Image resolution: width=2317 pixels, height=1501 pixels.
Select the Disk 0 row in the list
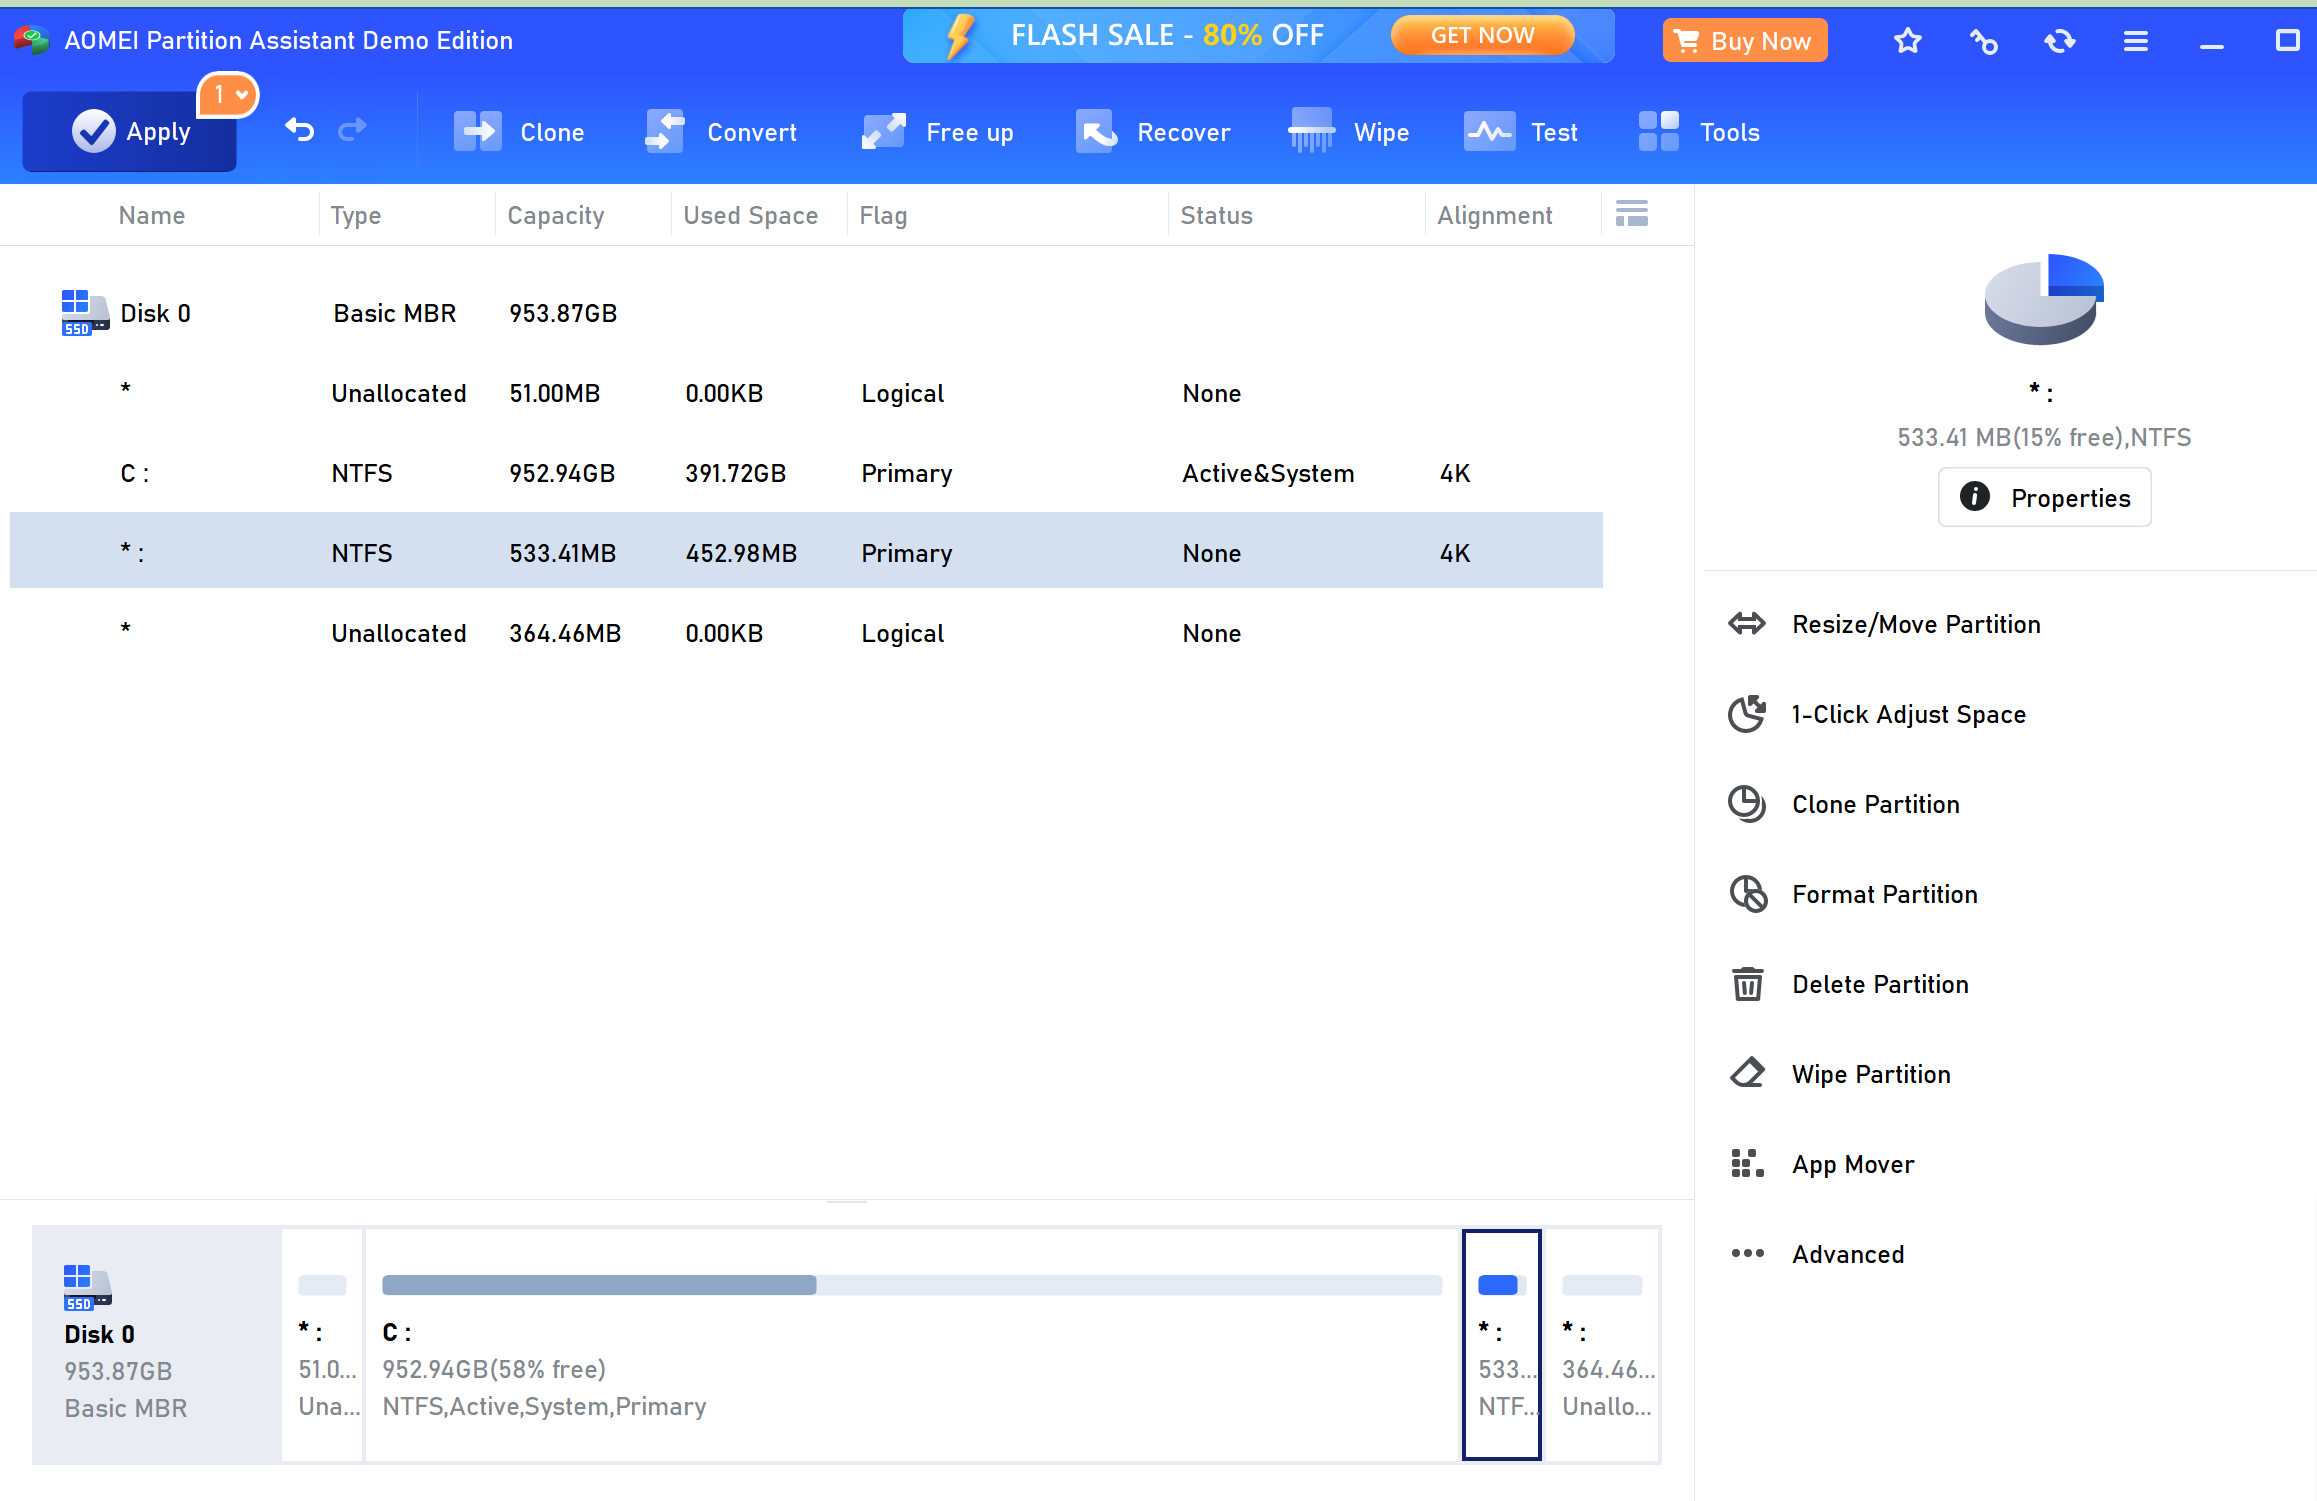806,313
